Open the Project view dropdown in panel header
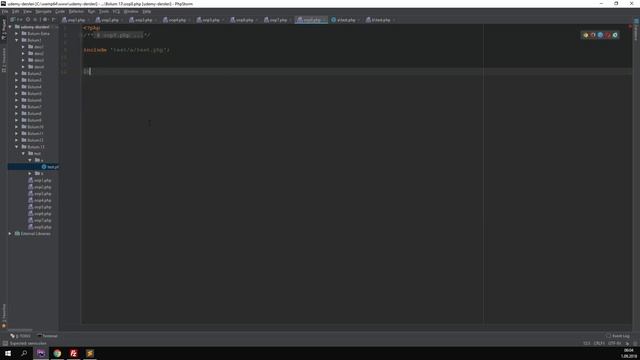 coord(16,20)
